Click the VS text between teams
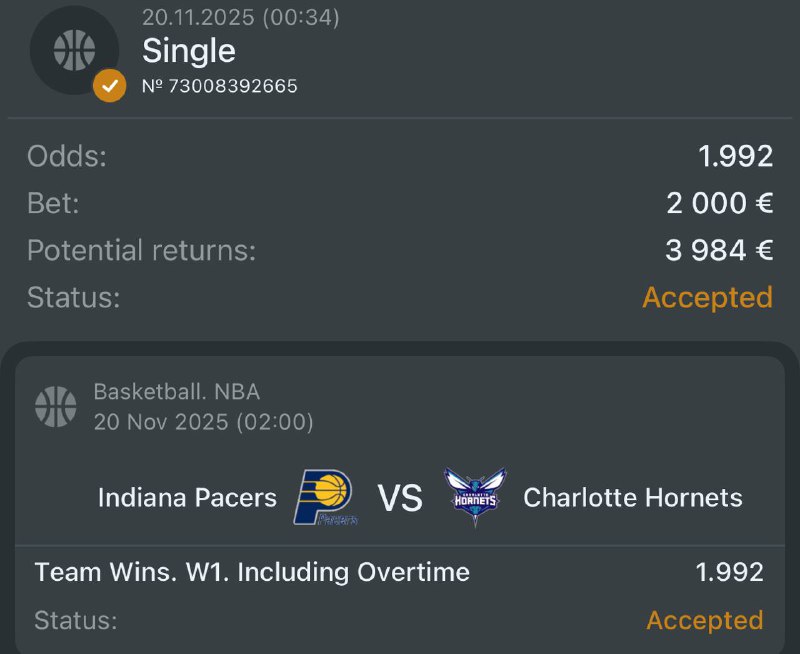 (x=400, y=497)
